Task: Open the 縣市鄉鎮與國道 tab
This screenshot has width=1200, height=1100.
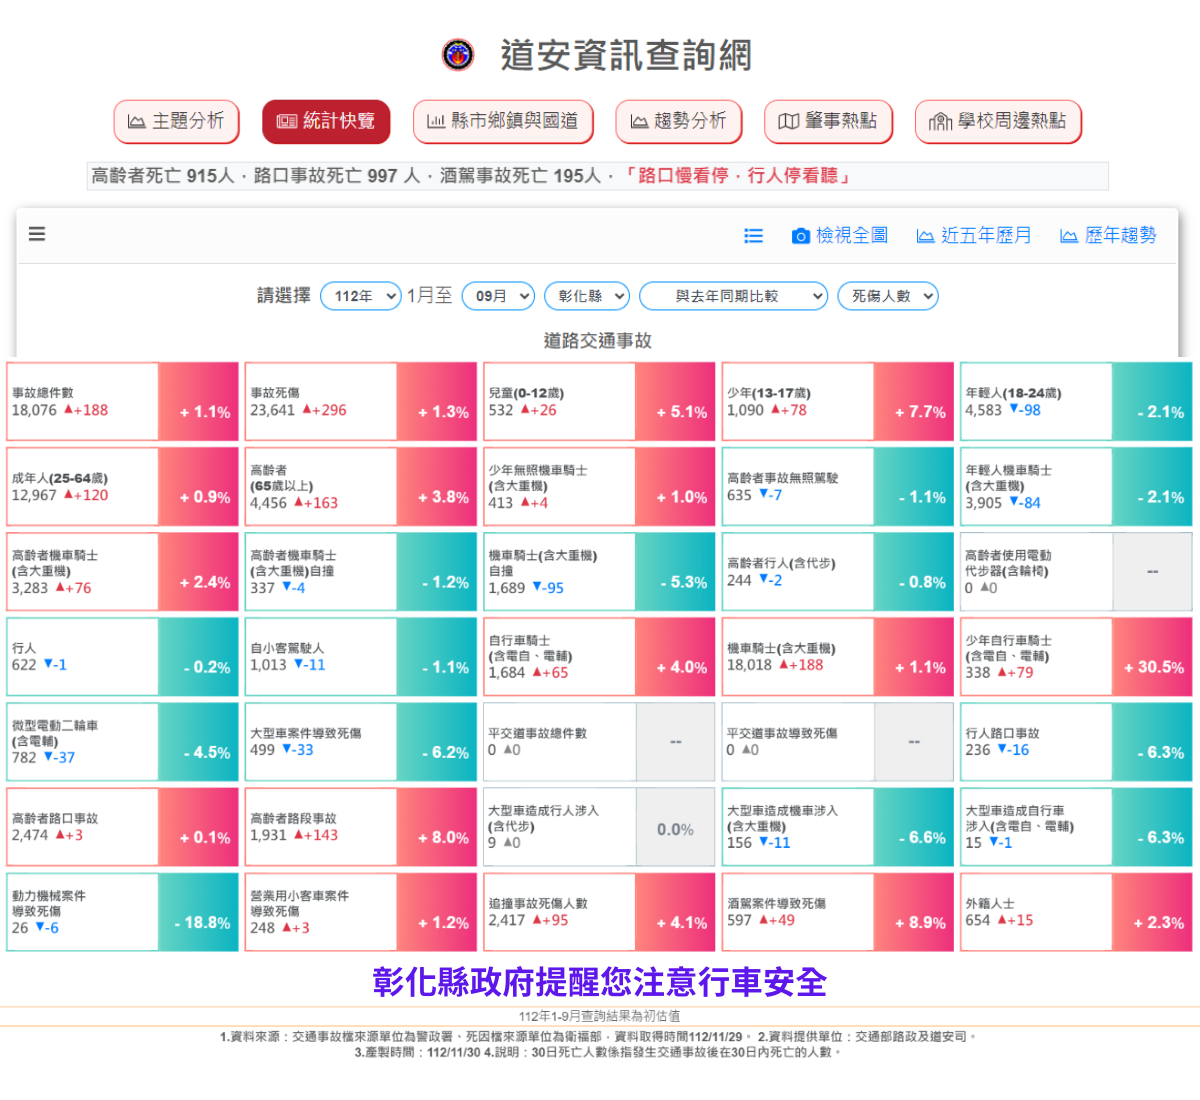Action: [503, 122]
